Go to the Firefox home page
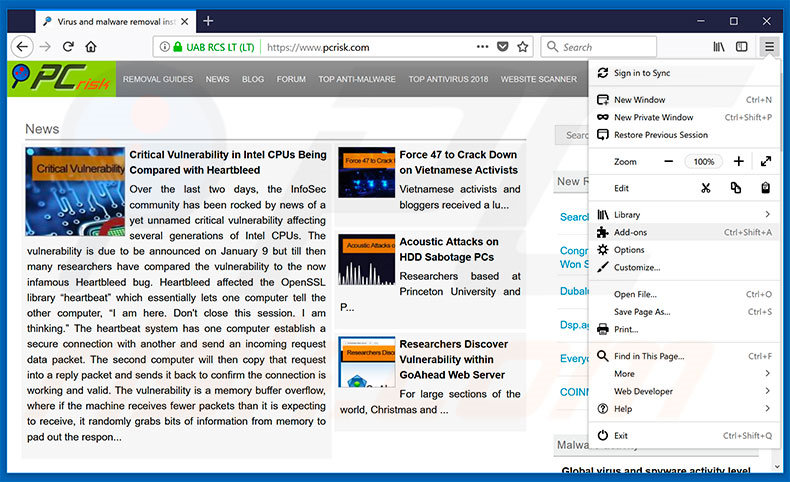This screenshot has width=790, height=482. [x=91, y=47]
